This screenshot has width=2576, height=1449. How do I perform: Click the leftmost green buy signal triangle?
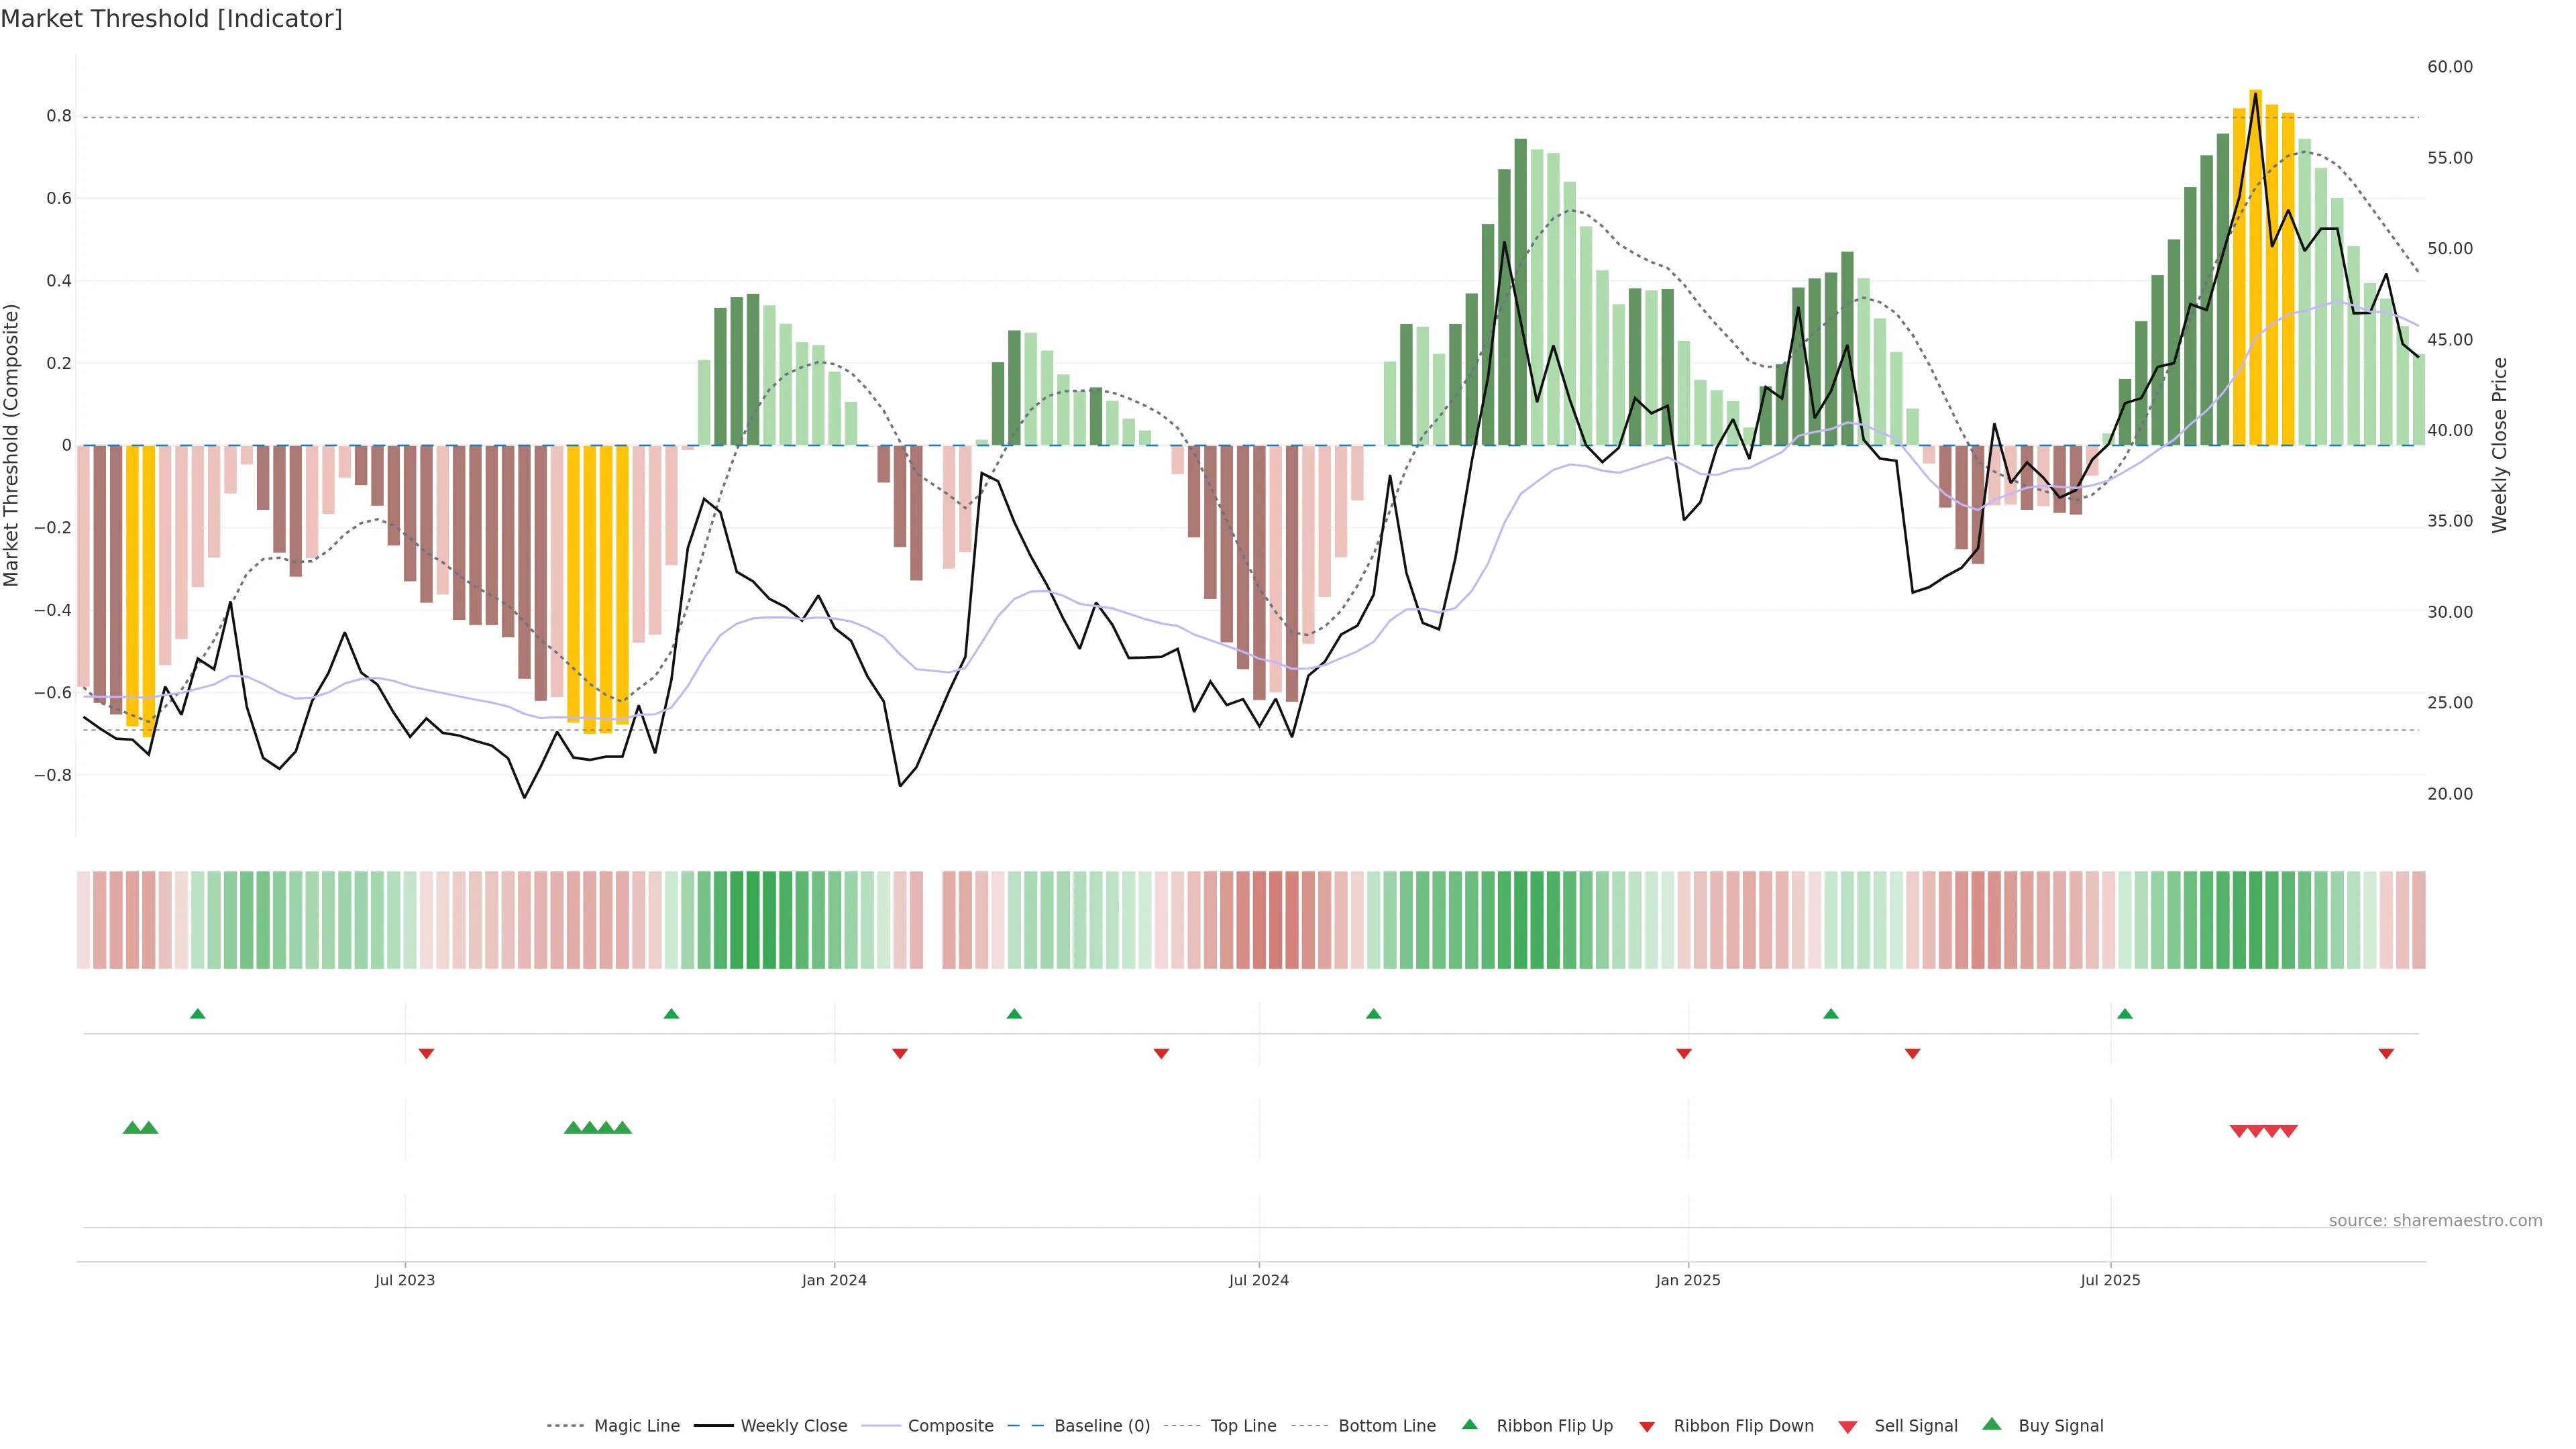132,1128
